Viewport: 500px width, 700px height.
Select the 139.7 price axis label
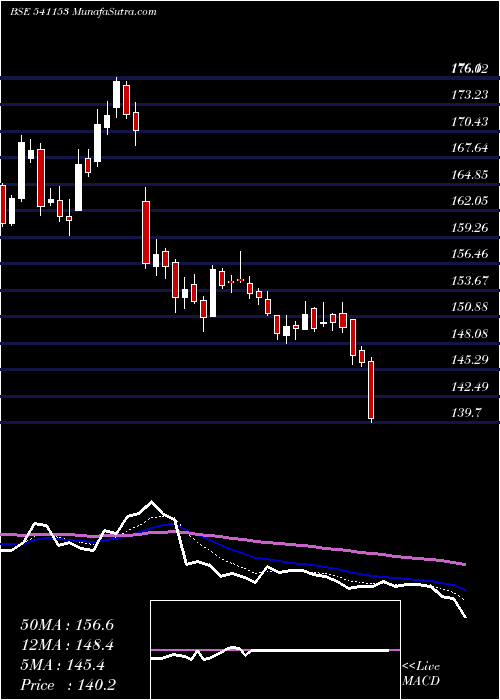click(467, 413)
